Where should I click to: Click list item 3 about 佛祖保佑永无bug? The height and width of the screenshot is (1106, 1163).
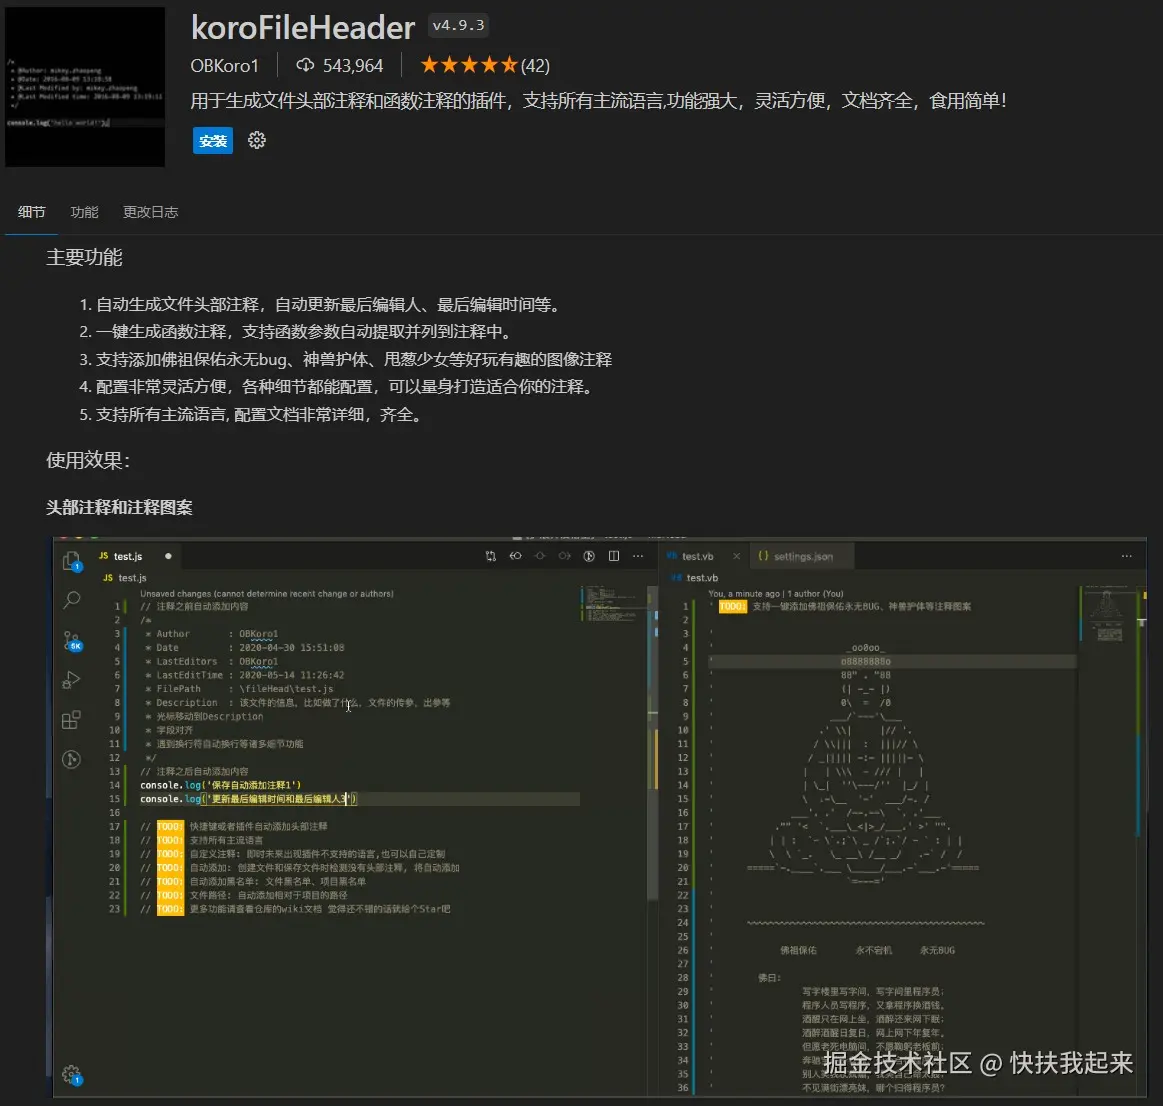coord(346,360)
